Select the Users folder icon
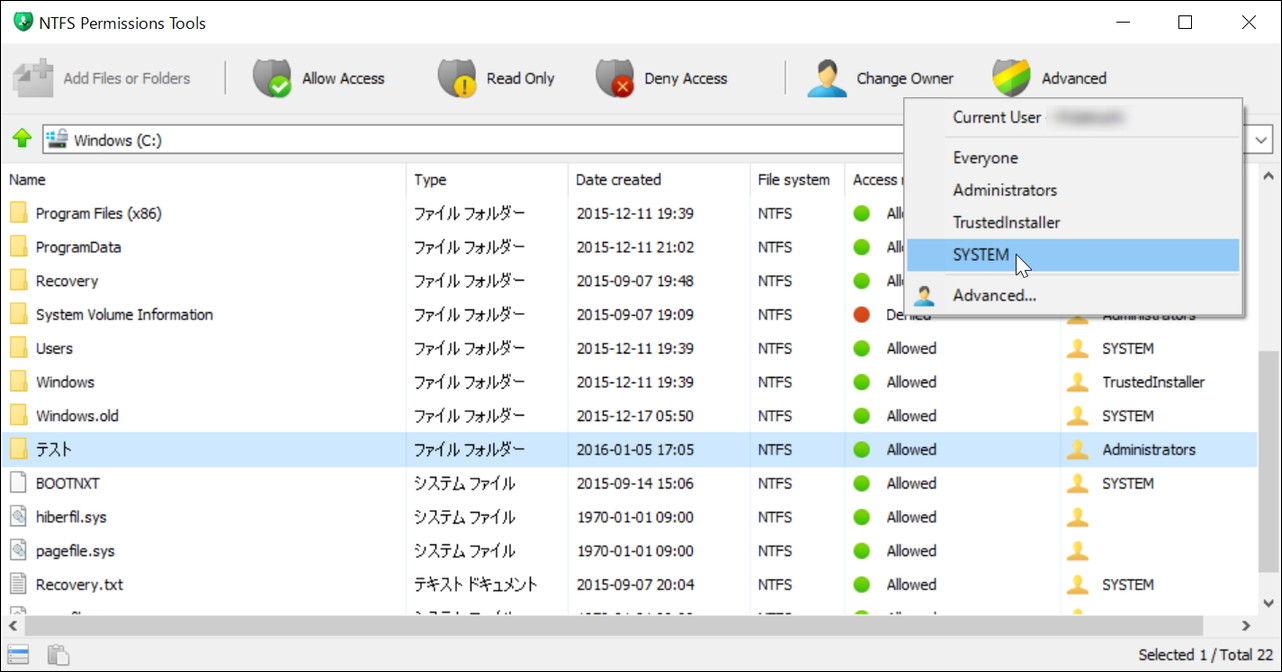This screenshot has width=1282, height=672. (18, 348)
